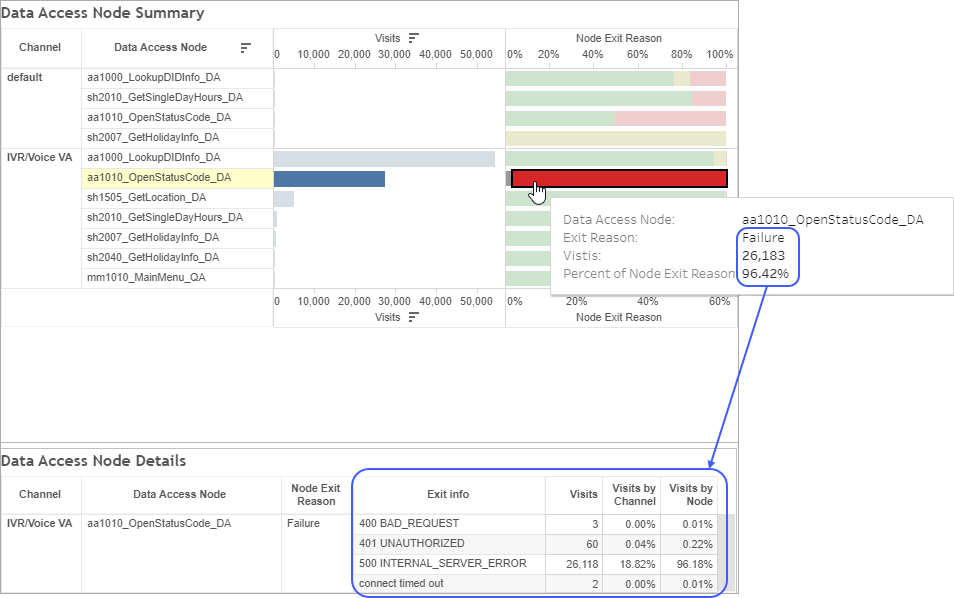
Task: Select the mm1010_MainMenu_QA node row
Action: coord(144,277)
